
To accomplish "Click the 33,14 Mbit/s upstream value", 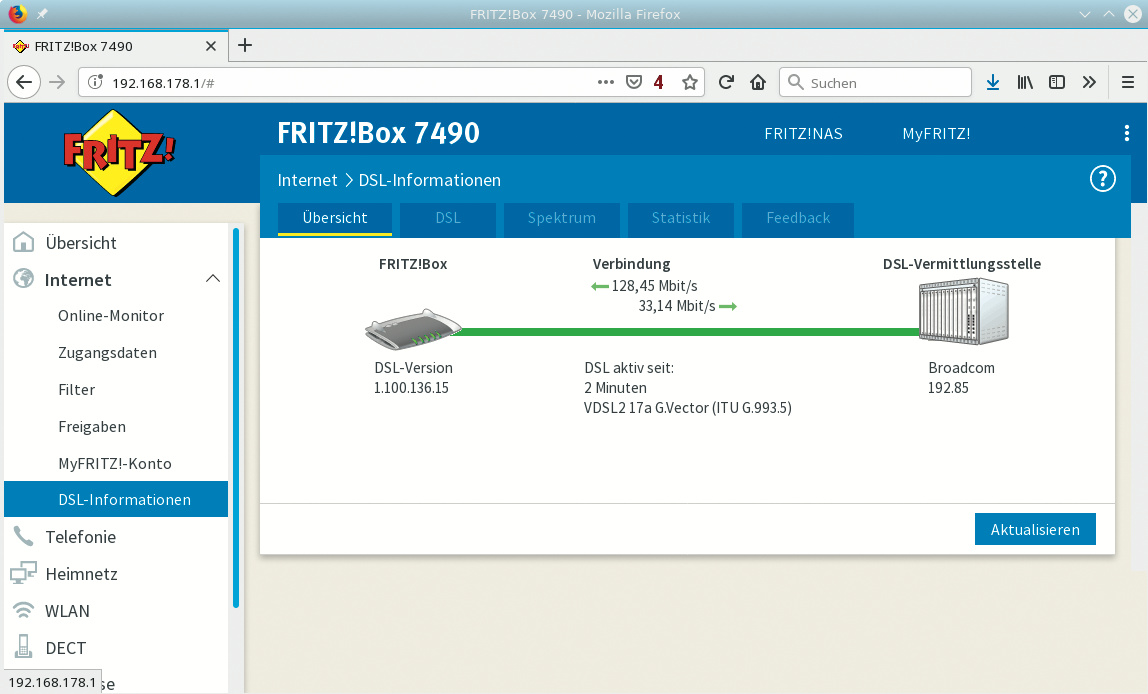I will tap(676, 306).
